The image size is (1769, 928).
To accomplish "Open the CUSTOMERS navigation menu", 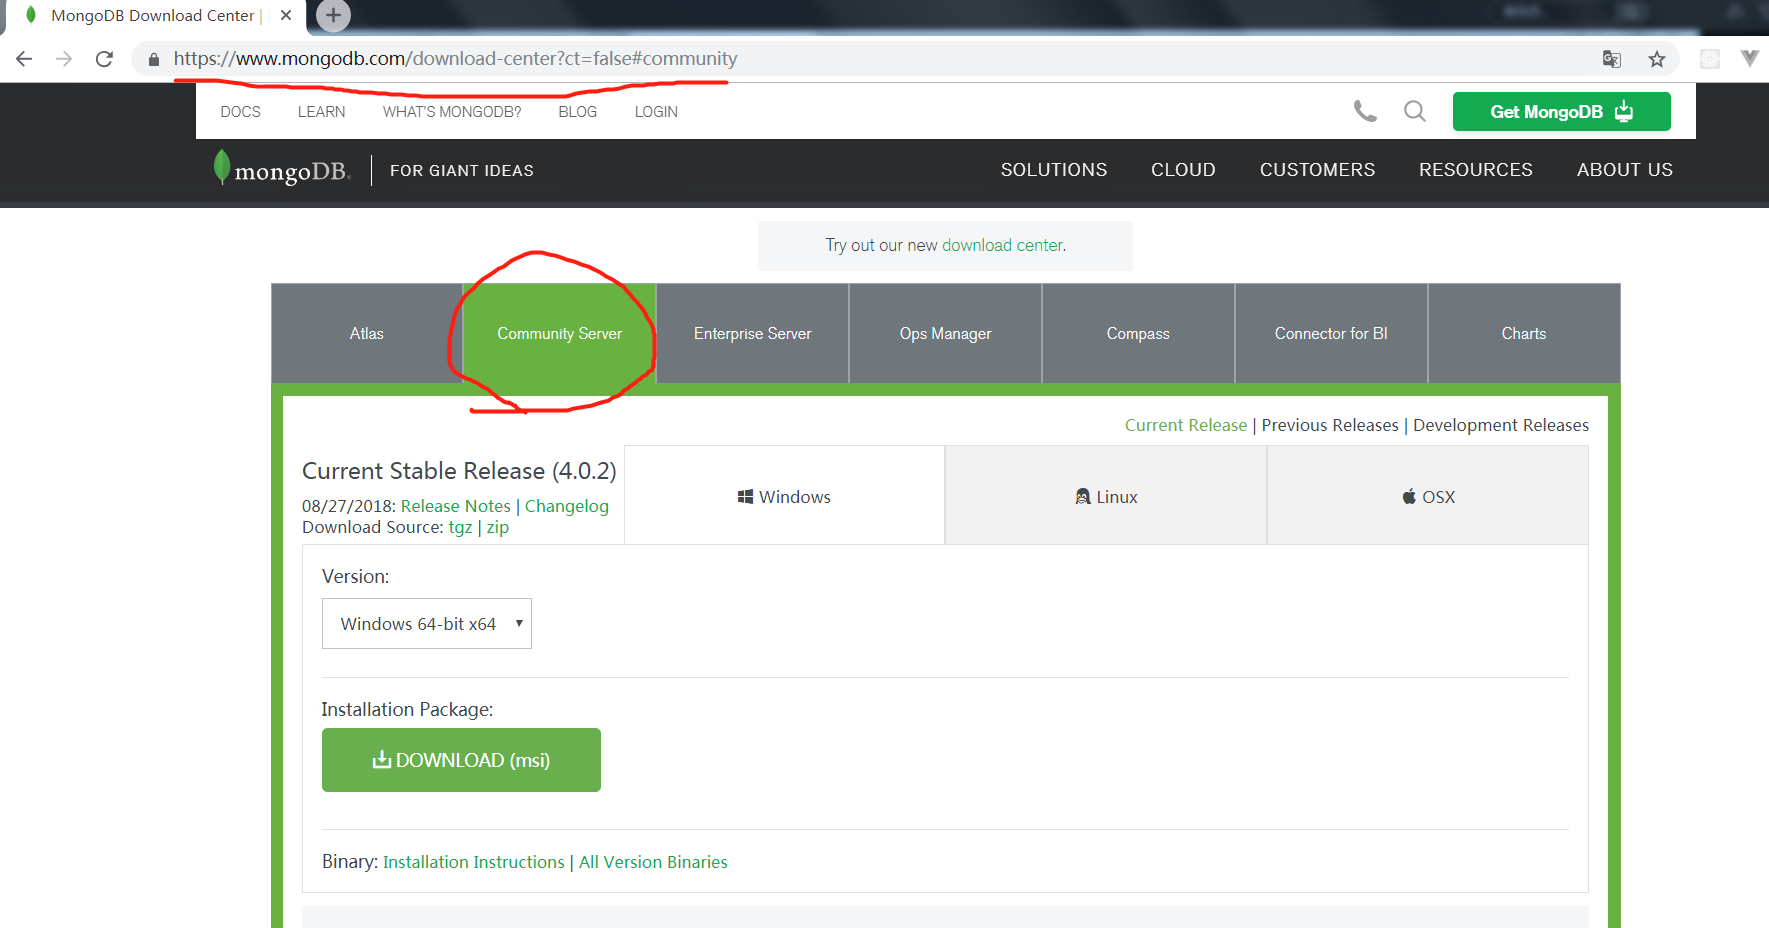I will 1317,170.
